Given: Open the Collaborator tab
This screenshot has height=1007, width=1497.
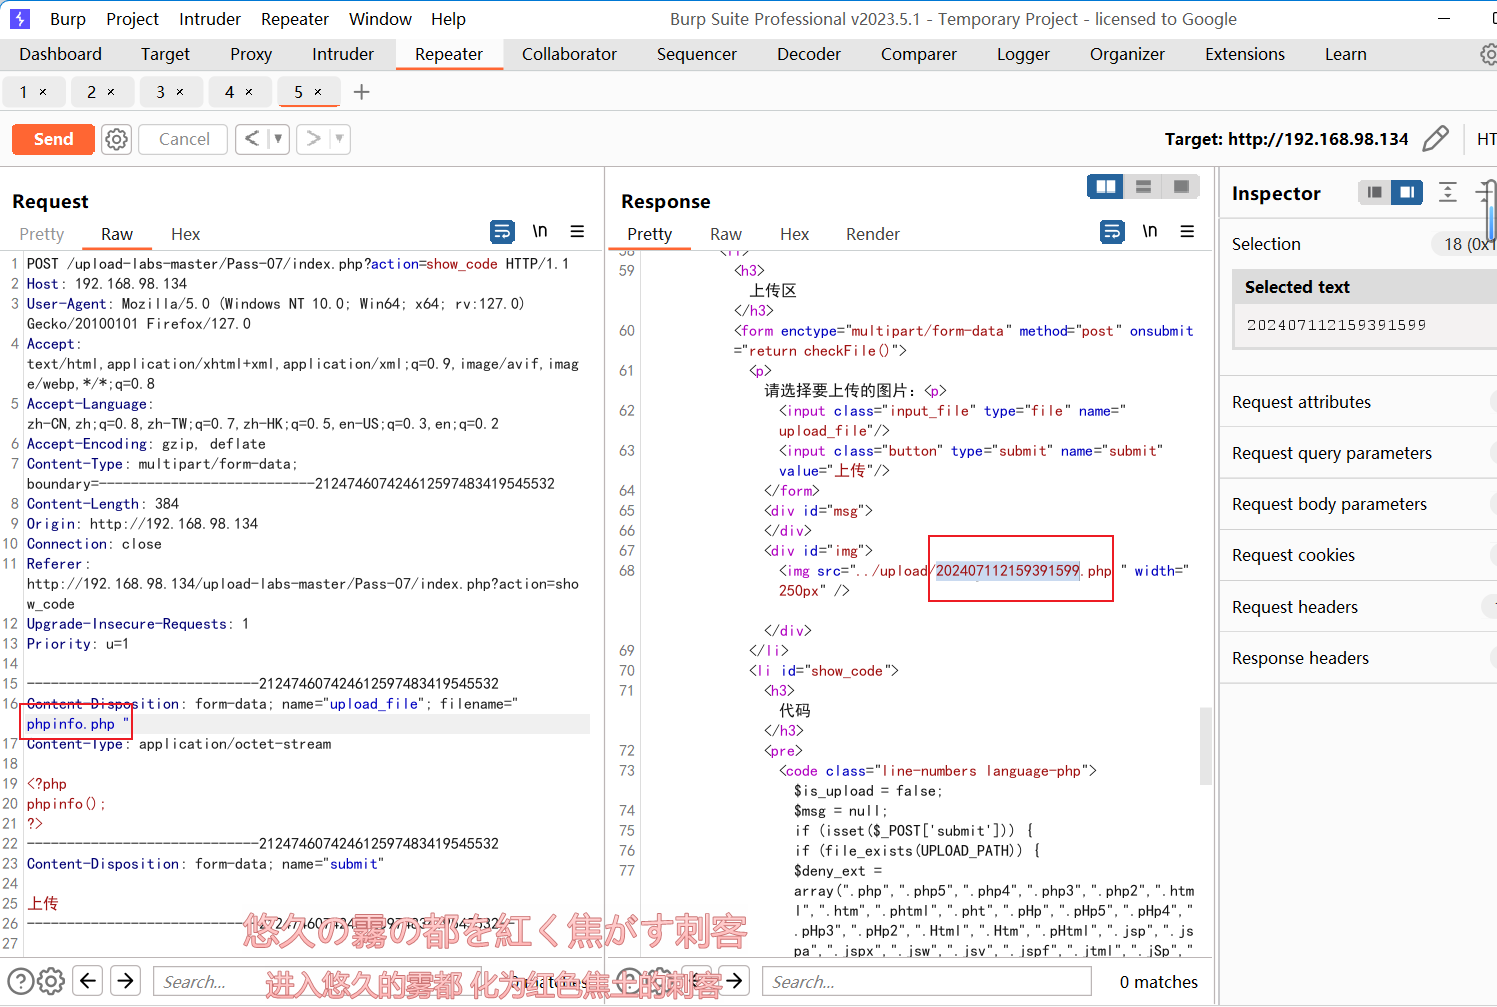Looking at the screenshot, I should tap(569, 54).
